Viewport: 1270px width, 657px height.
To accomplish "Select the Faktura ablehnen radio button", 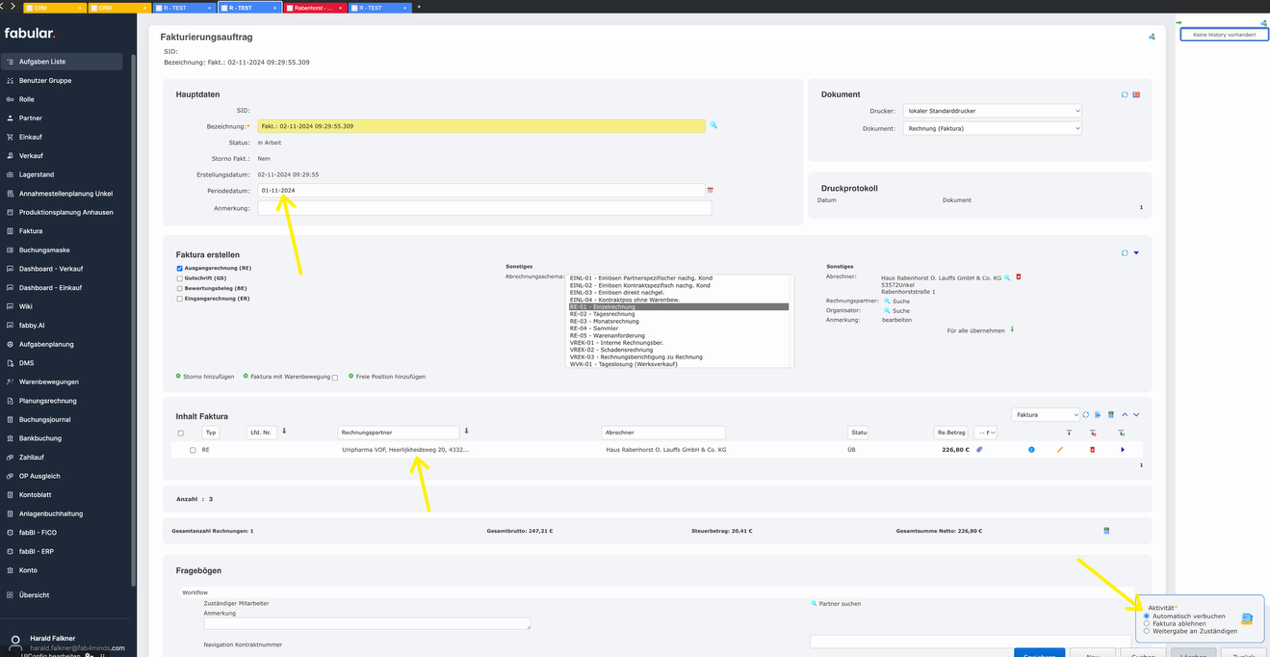I will (1147, 624).
